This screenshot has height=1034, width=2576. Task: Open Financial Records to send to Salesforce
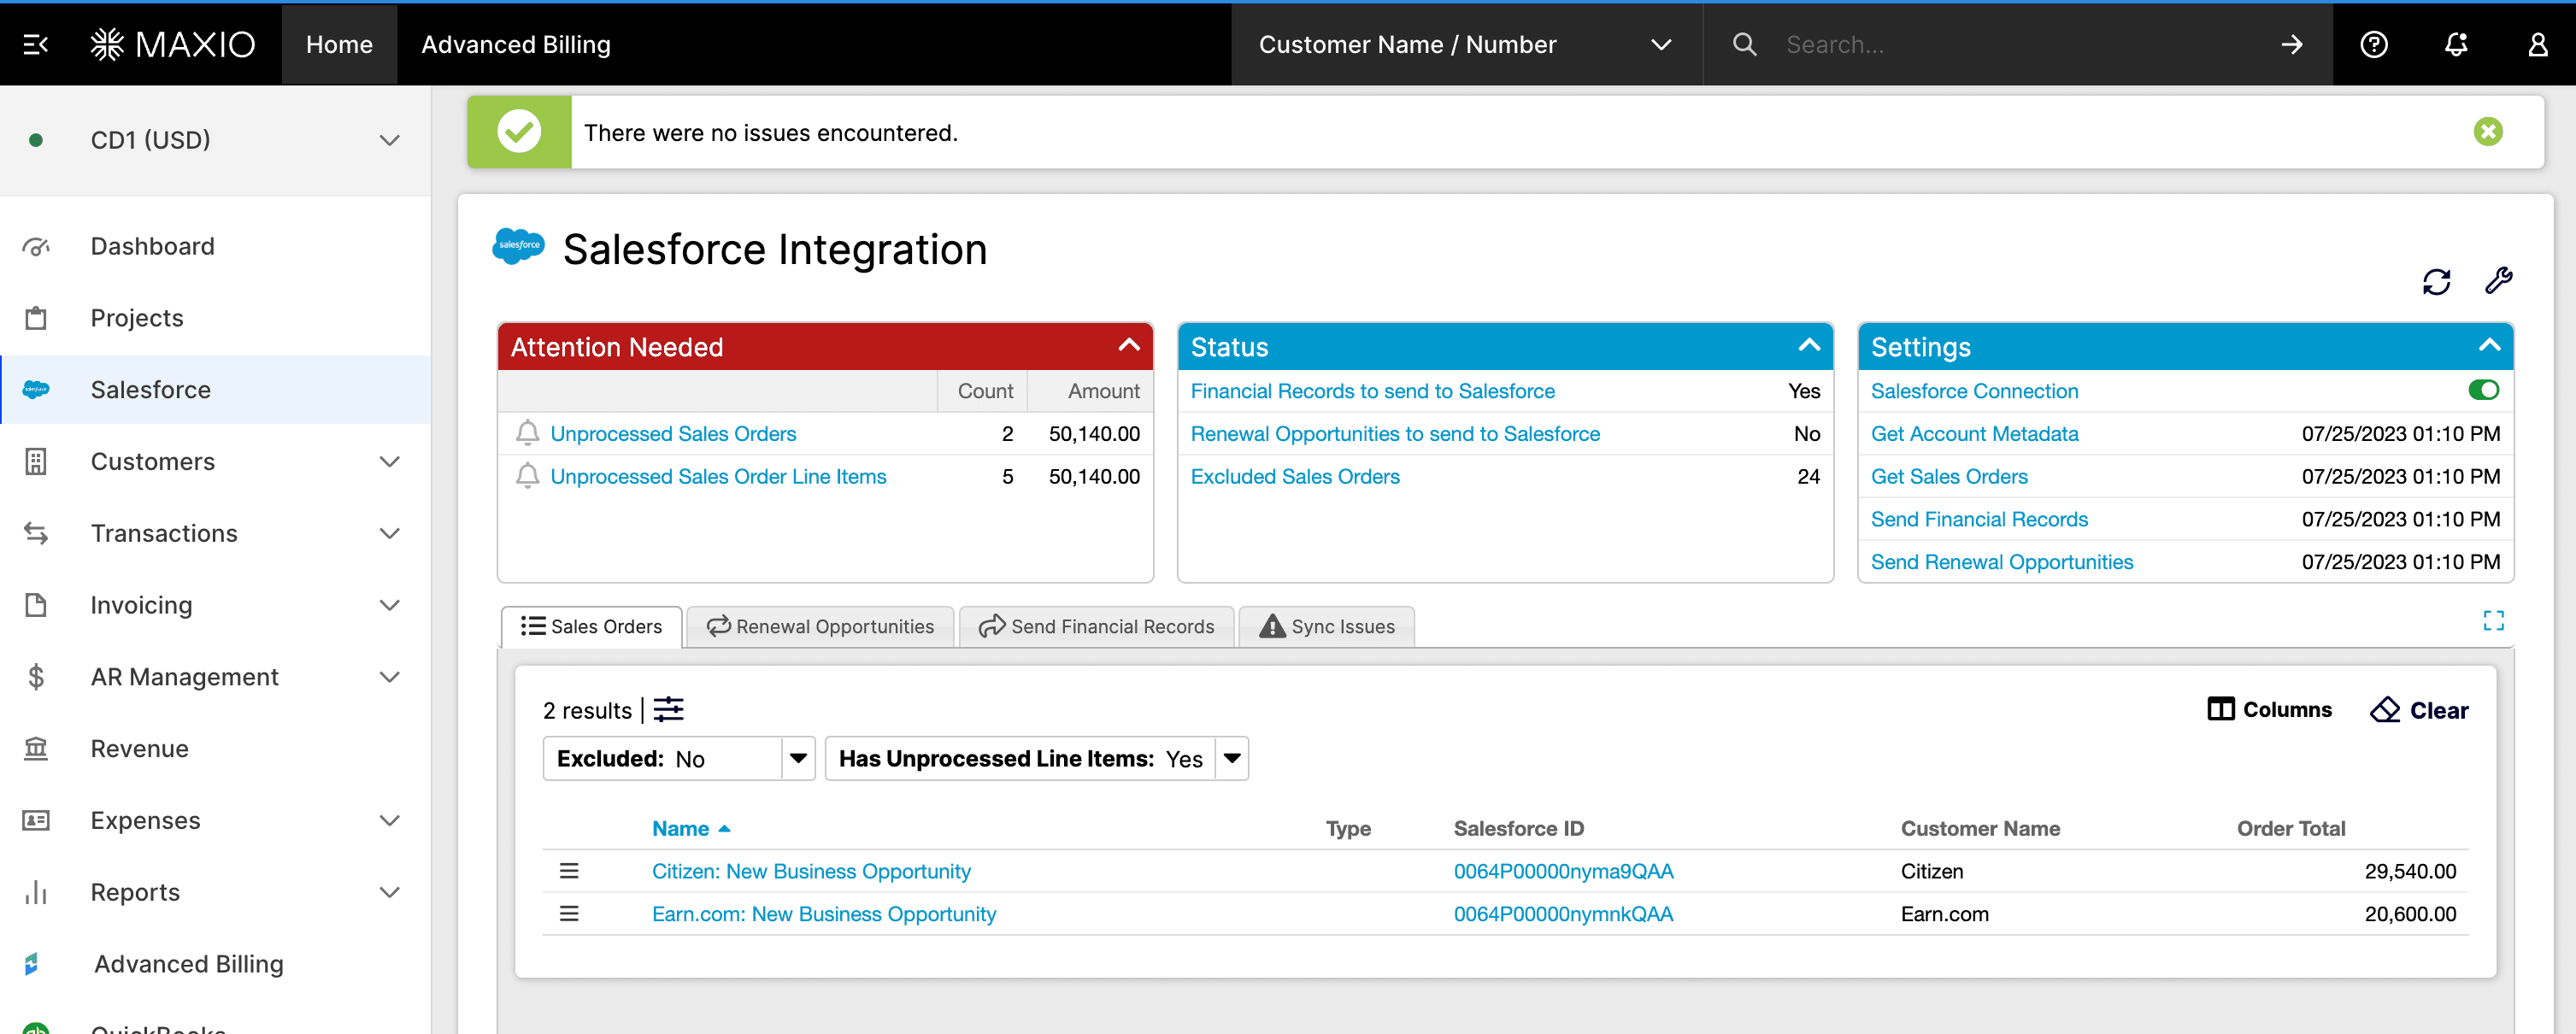pos(1372,391)
